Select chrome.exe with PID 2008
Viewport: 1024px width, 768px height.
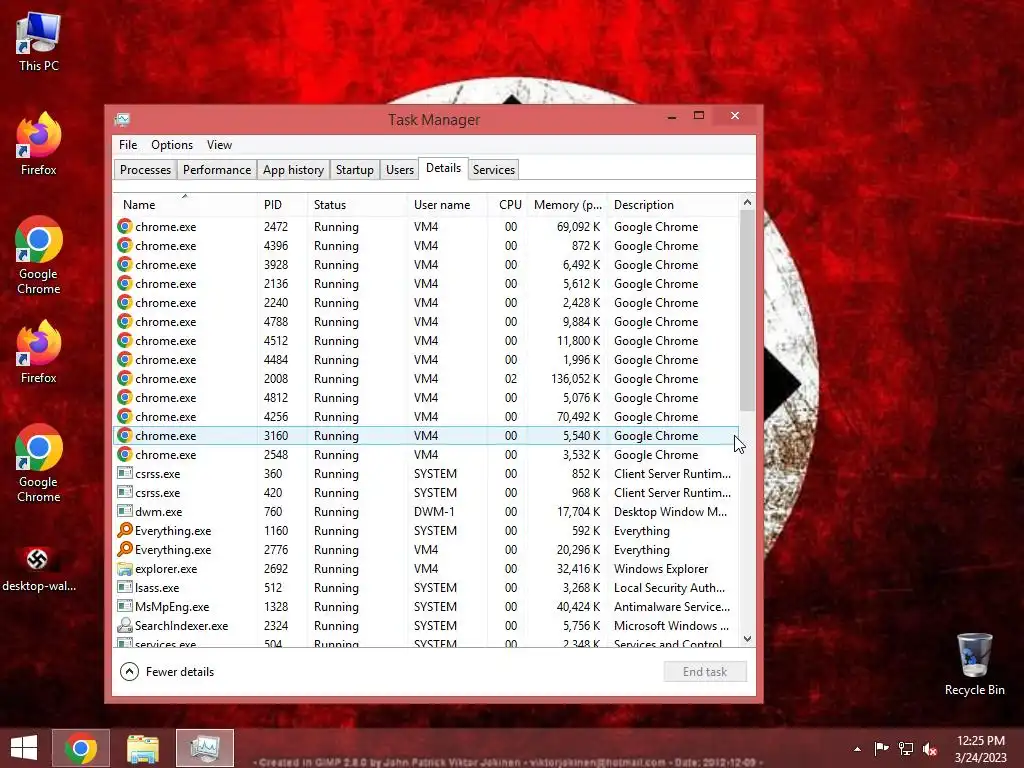tap(426, 379)
